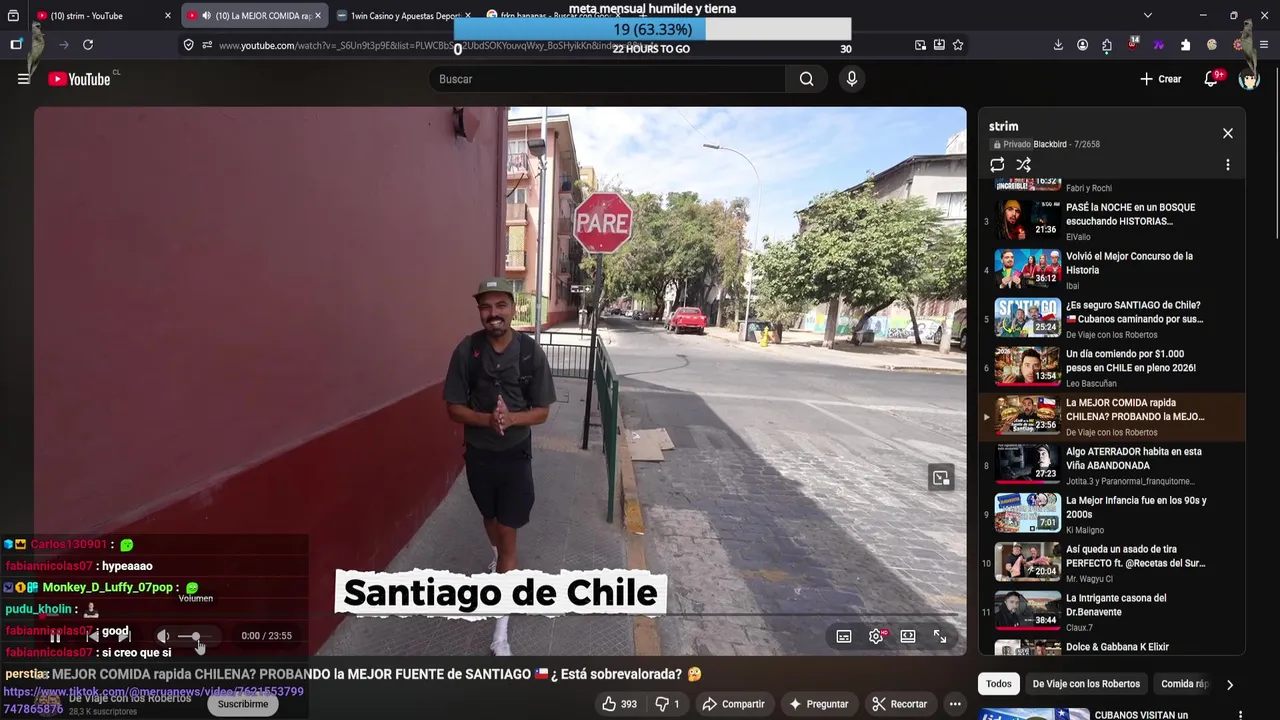The width and height of the screenshot is (1280, 720).
Task: Toggle playlist shuffle mode
Action: pyautogui.click(x=1023, y=165)
